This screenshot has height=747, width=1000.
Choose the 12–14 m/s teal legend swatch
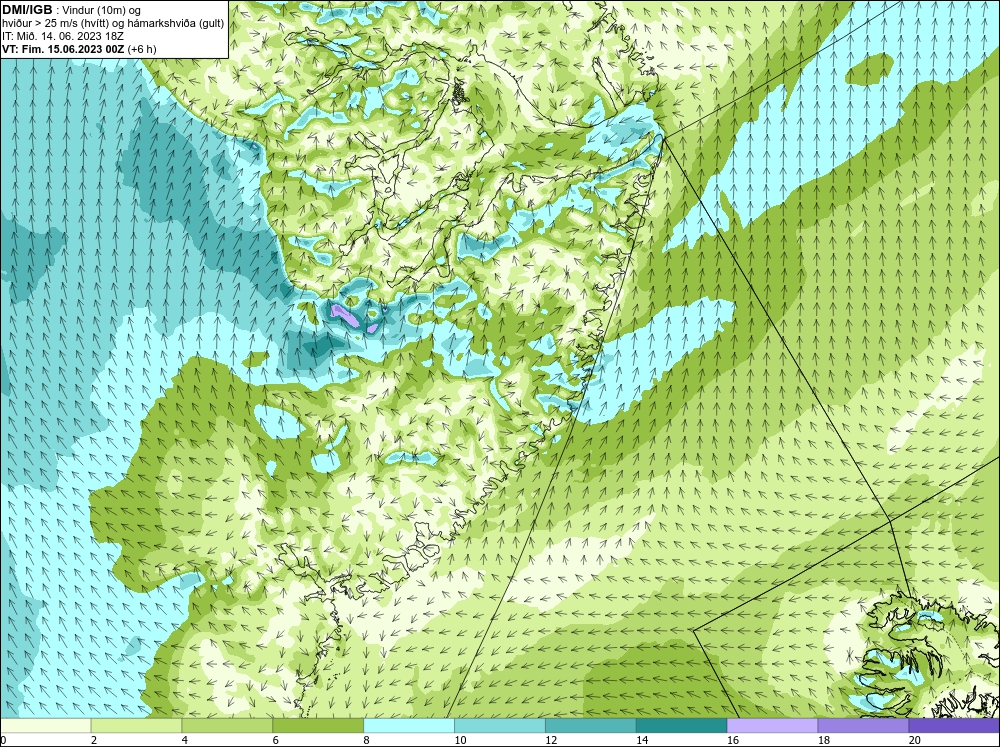tap(591, 725)
